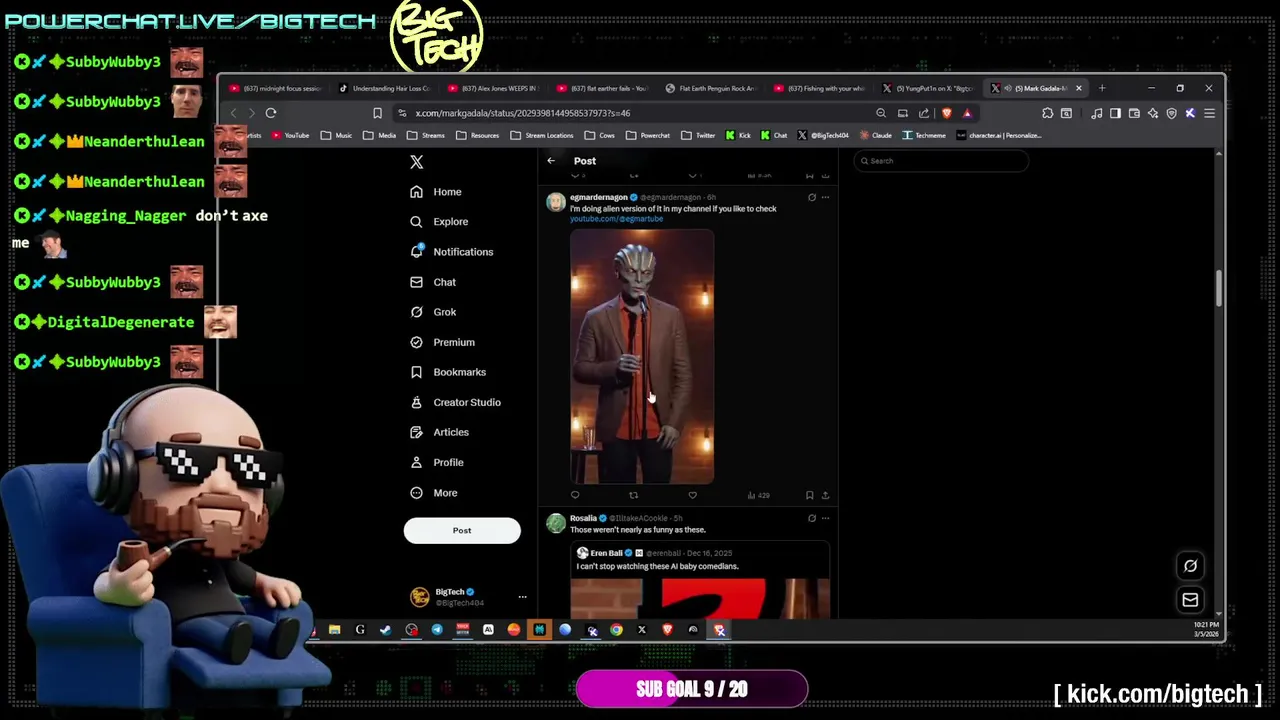Open Notifications in the X sidebar
This screenshot has height=720, width=1280.
coord(452,252)
